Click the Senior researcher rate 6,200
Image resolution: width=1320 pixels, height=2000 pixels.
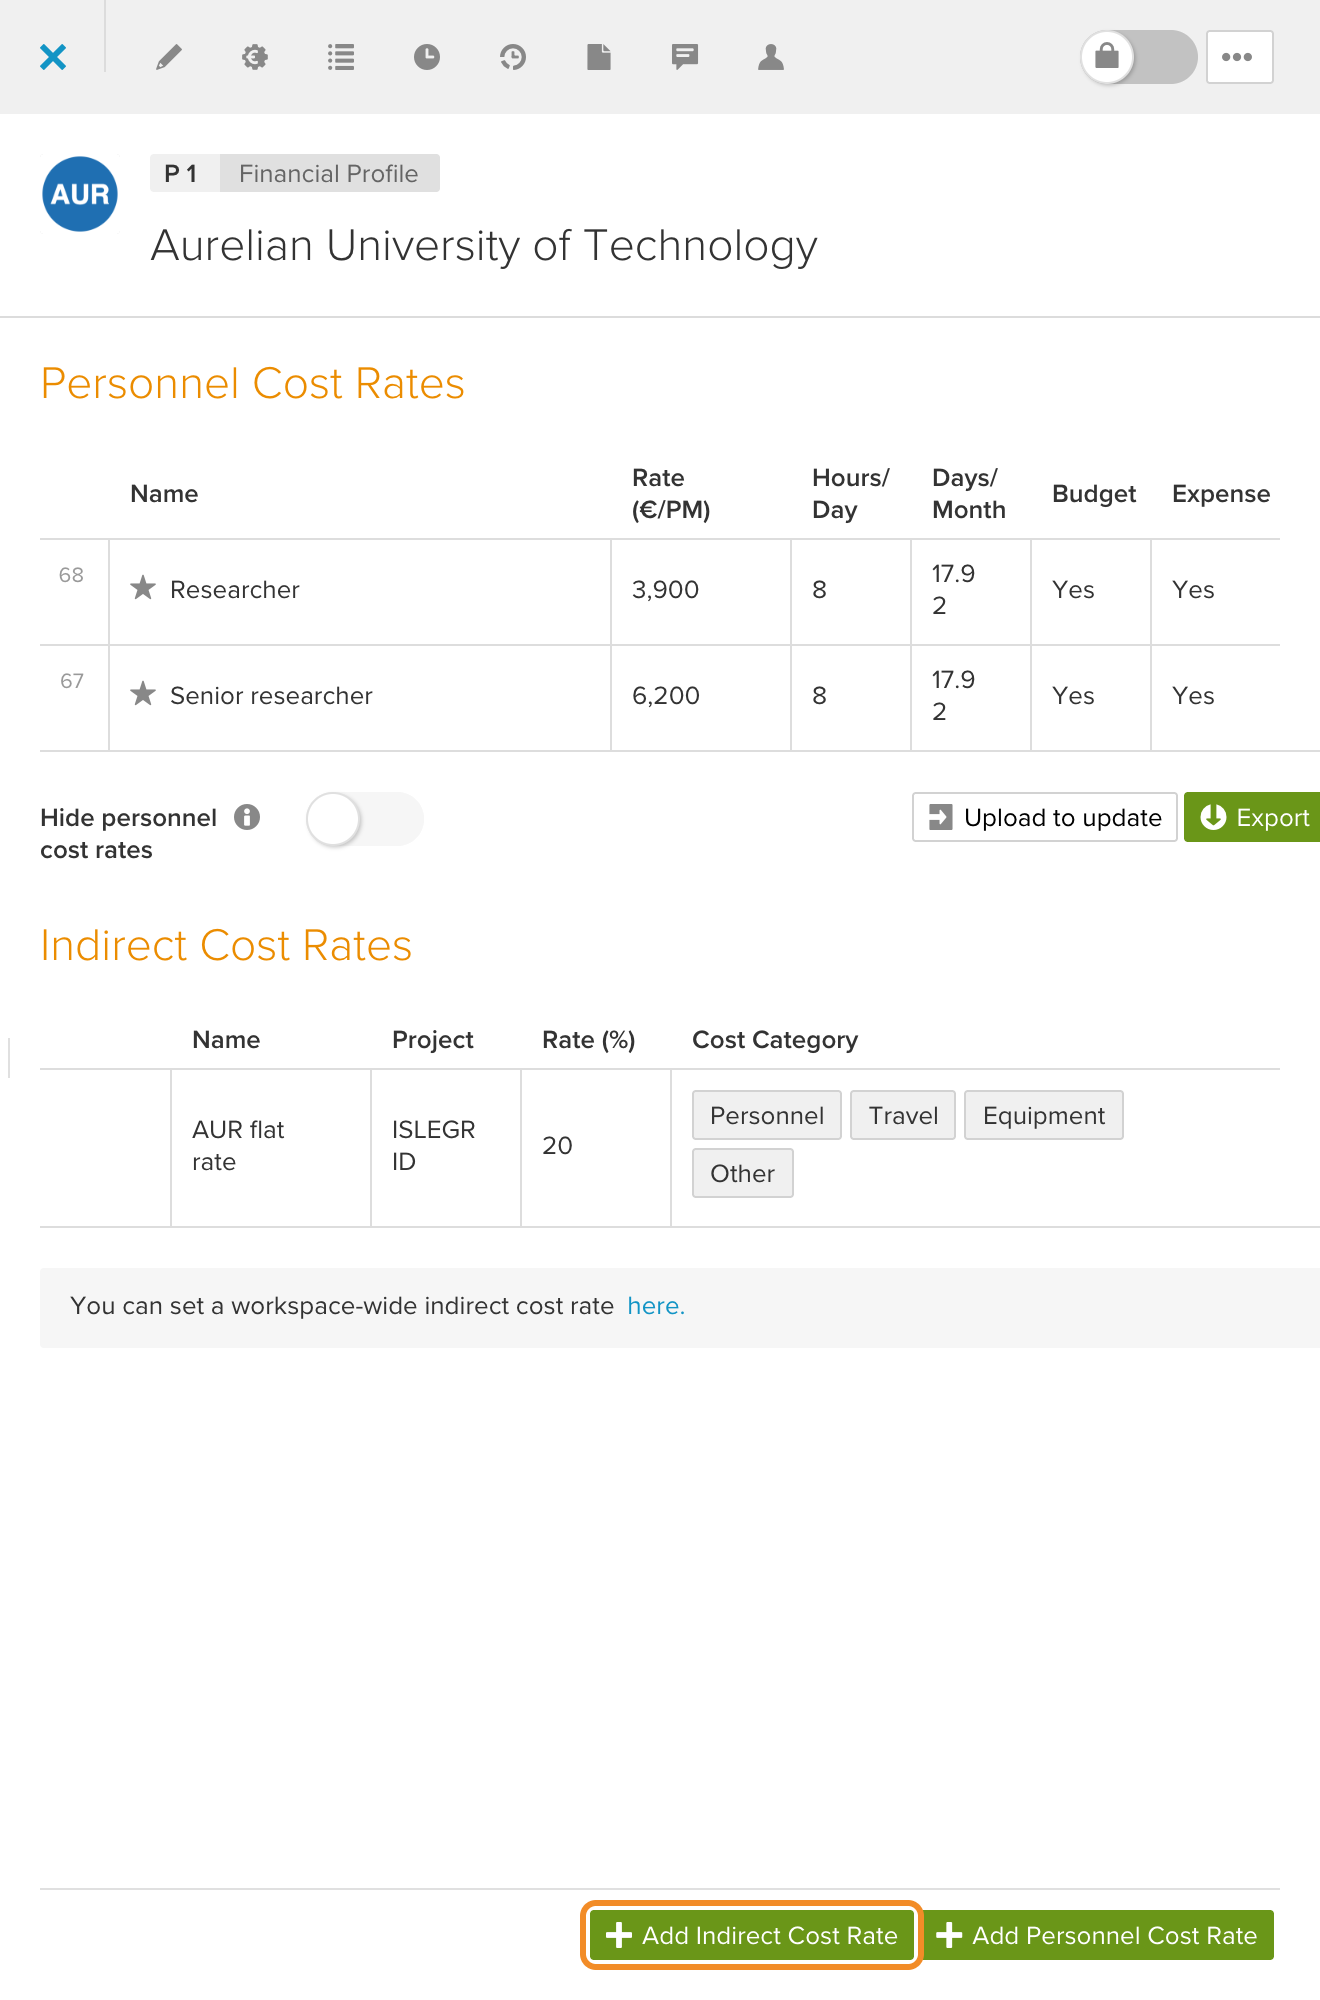(x=666, y=696)
